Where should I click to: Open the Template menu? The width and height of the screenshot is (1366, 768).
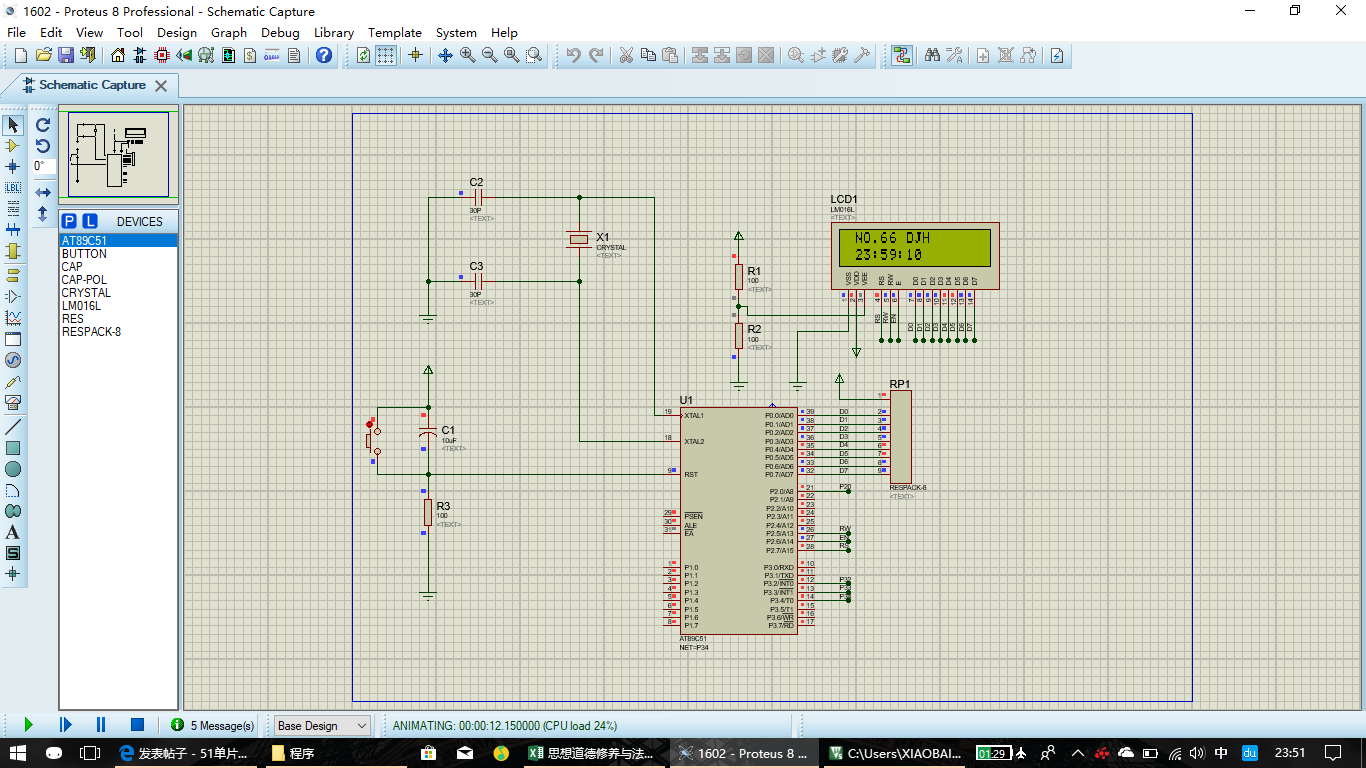tap(395, 32)
